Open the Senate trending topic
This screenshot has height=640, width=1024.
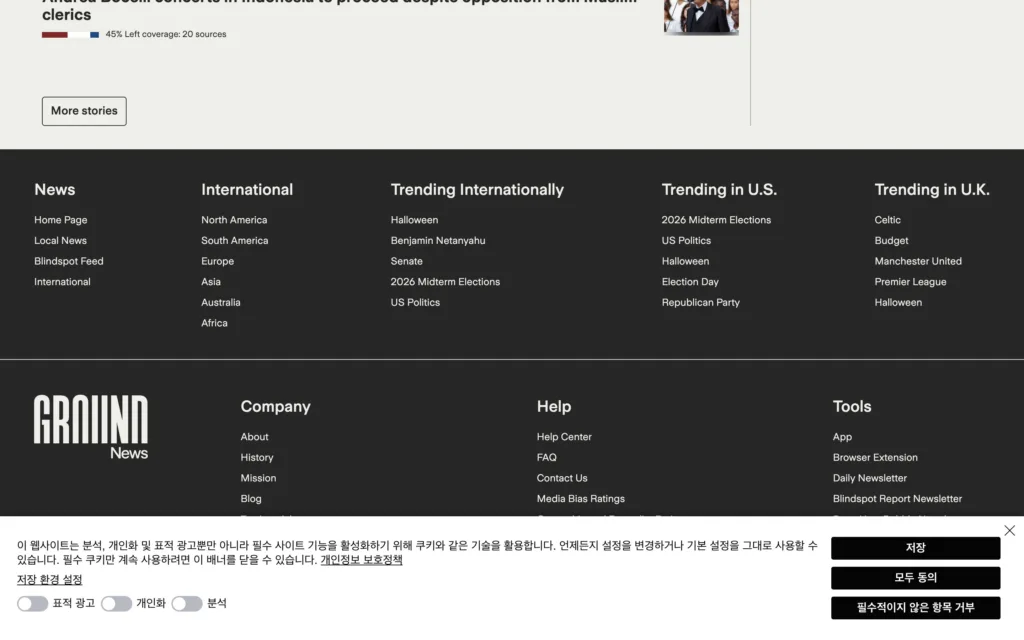406,261
